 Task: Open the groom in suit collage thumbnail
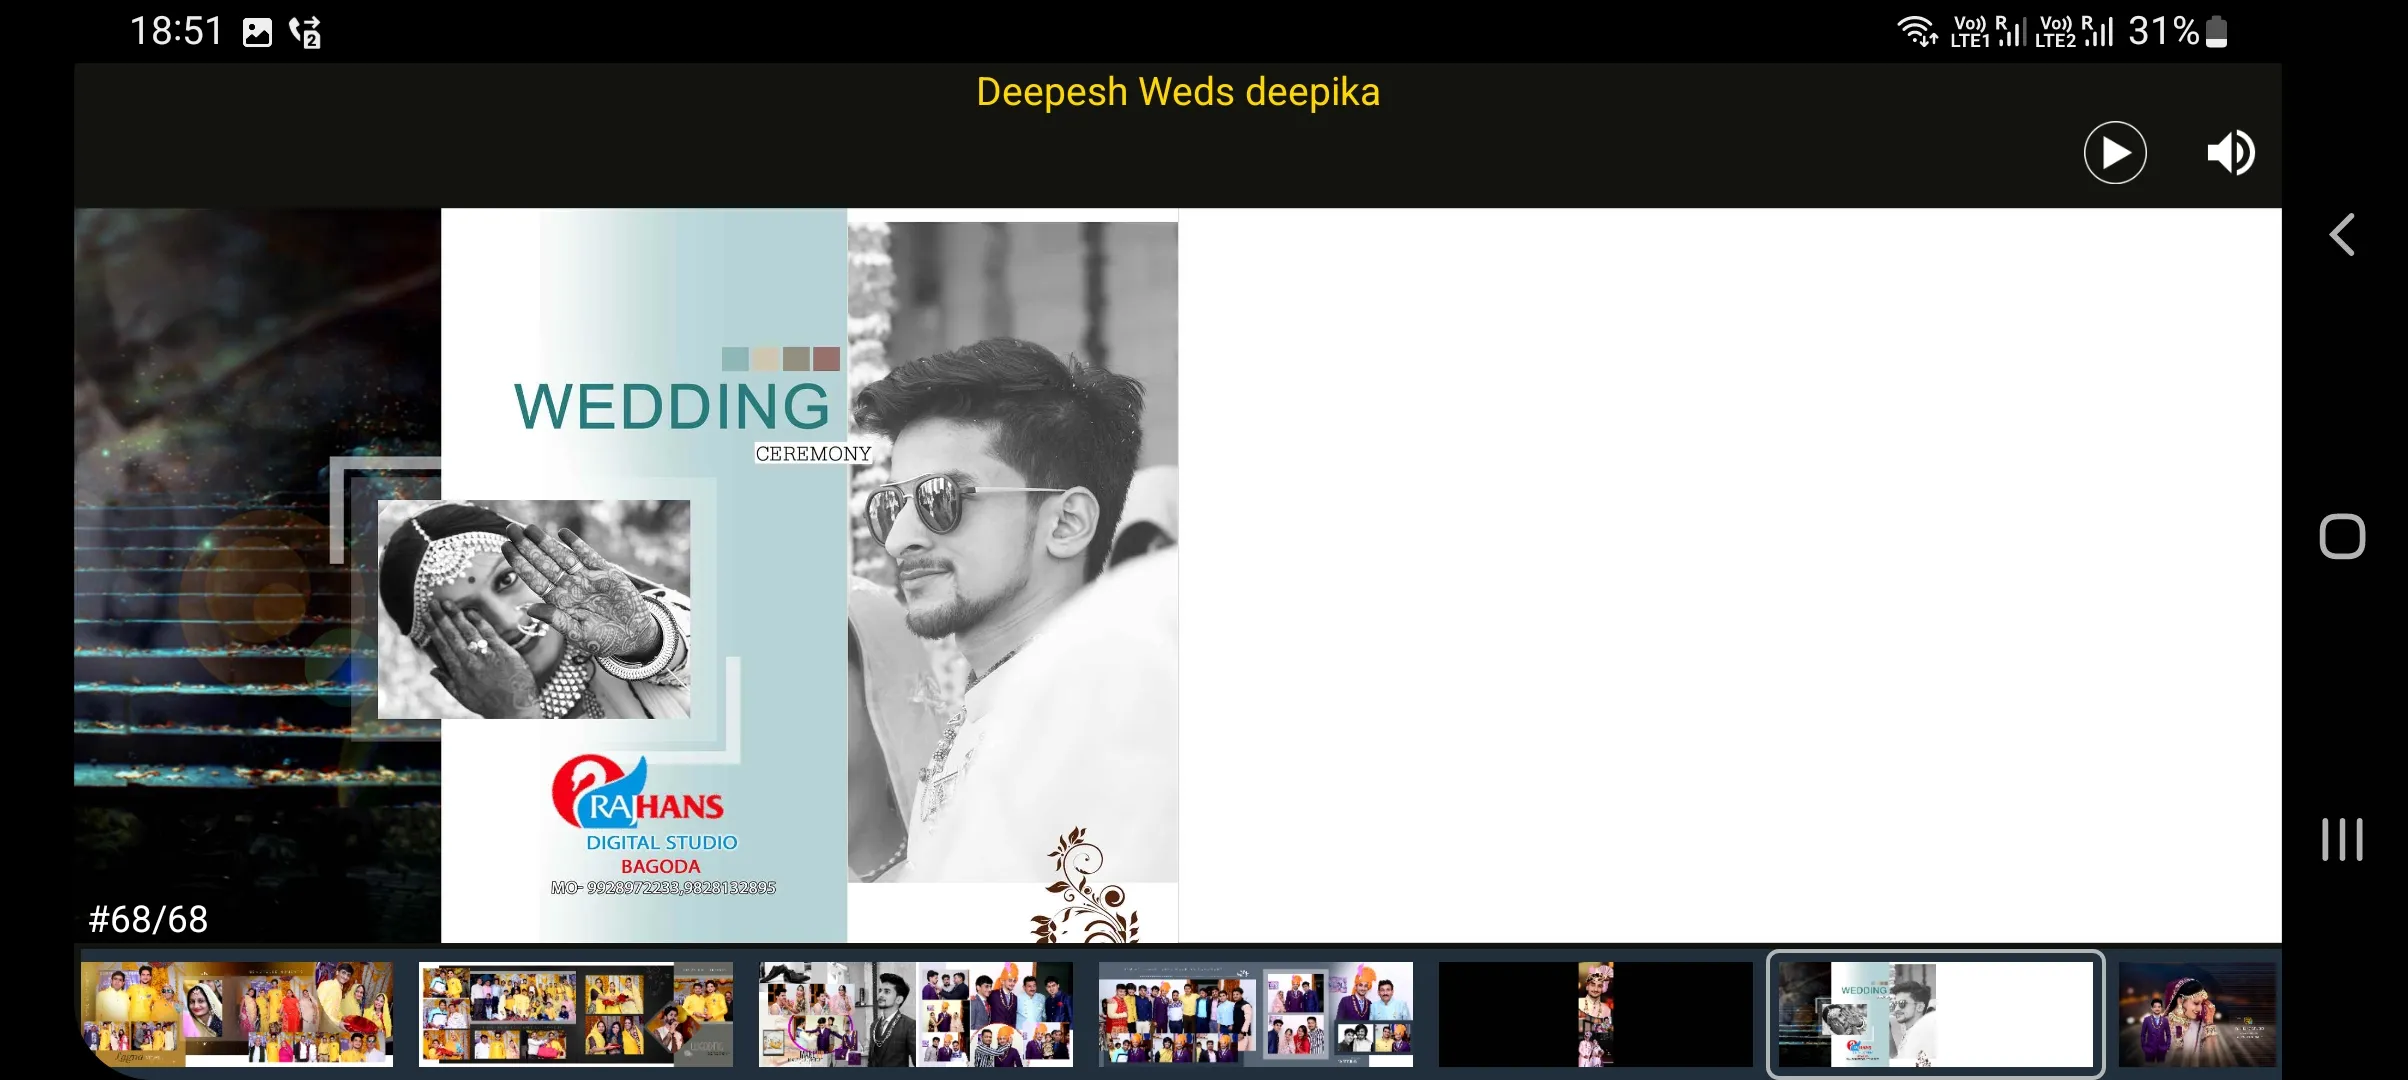pyautogui.click(x=916, y=1014)
